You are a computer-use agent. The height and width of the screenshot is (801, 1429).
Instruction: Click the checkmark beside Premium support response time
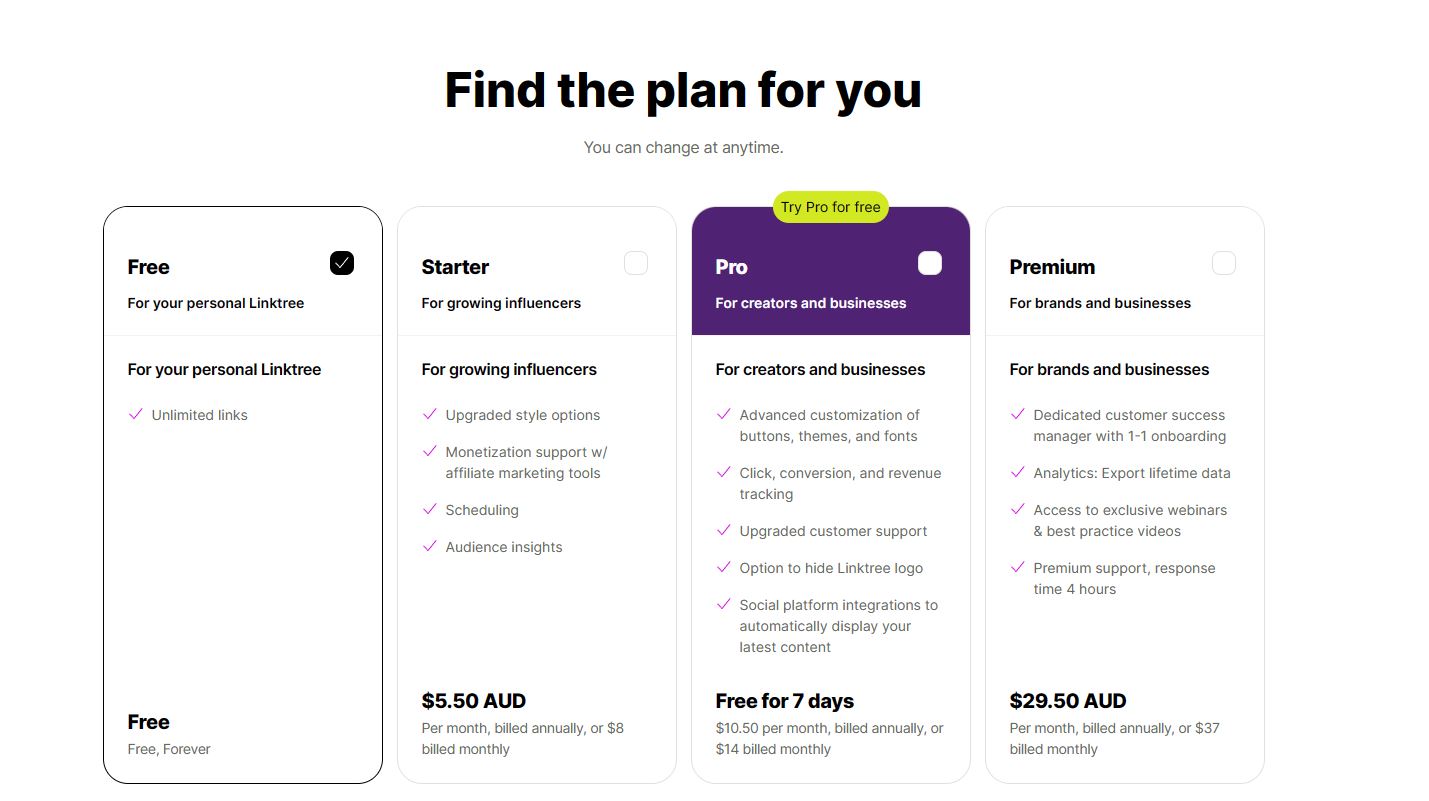pyautogui.click(x=1018, y=567)
